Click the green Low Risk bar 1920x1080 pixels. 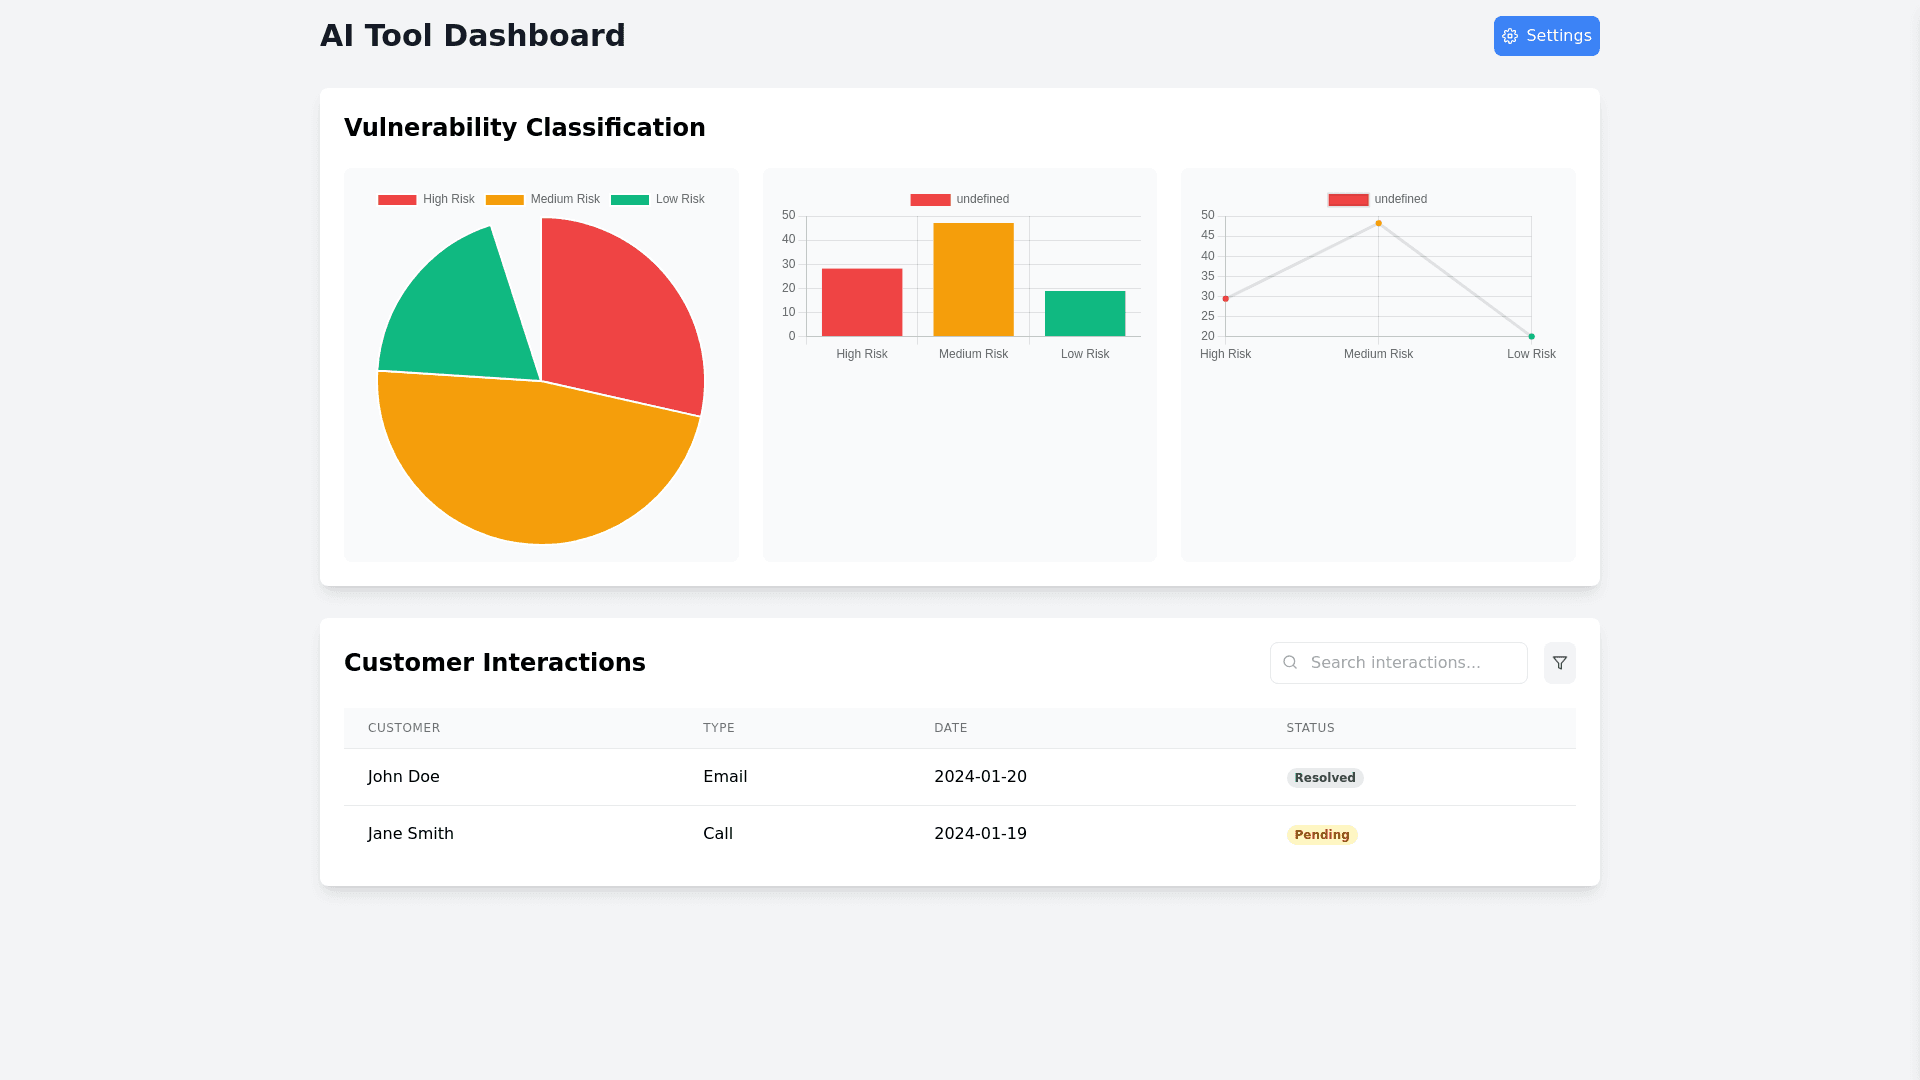pos(1084,314)
